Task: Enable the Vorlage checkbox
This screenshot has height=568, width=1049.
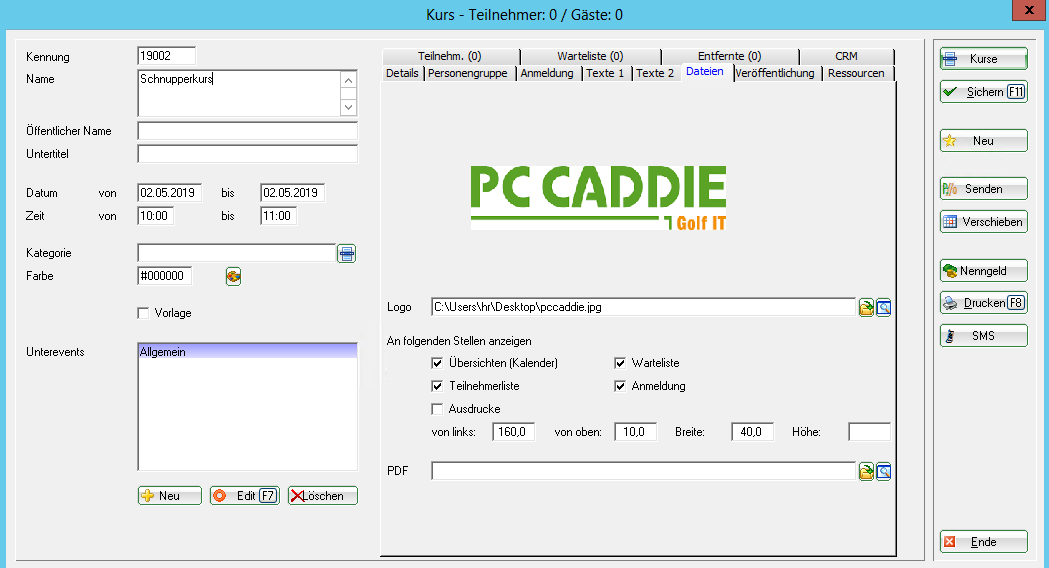Action: point(143,314)
